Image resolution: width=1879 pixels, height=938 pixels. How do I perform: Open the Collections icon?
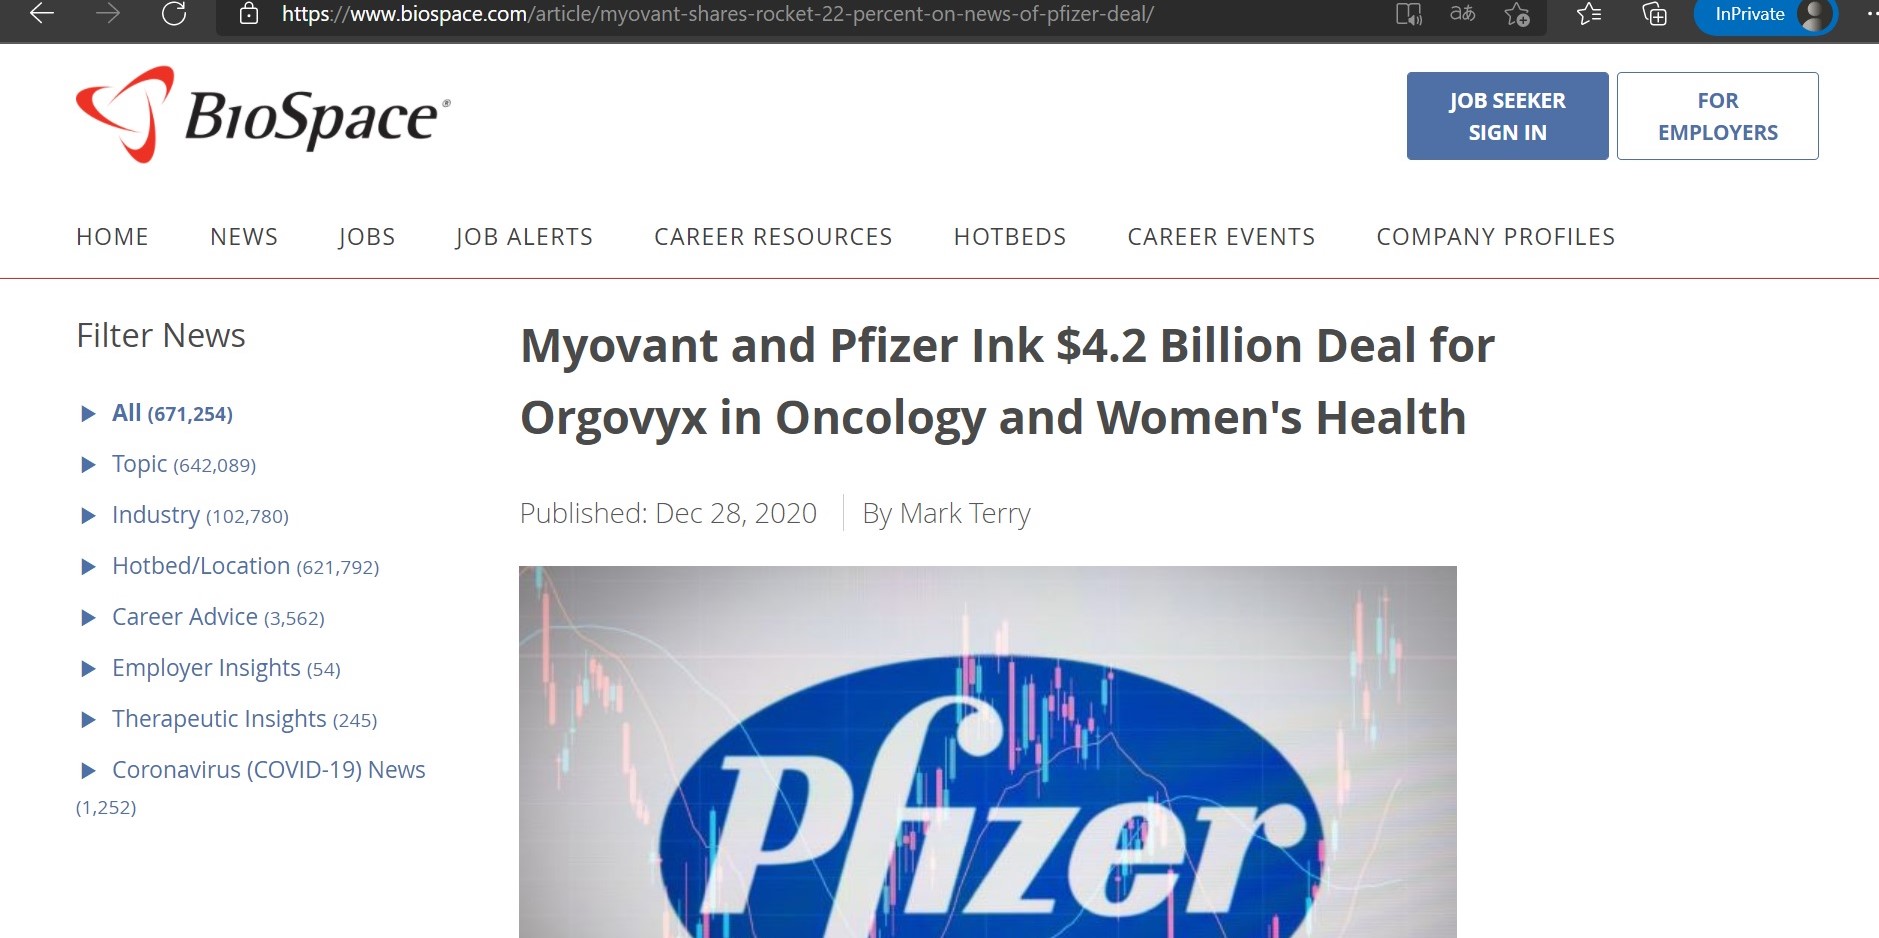1655,14
